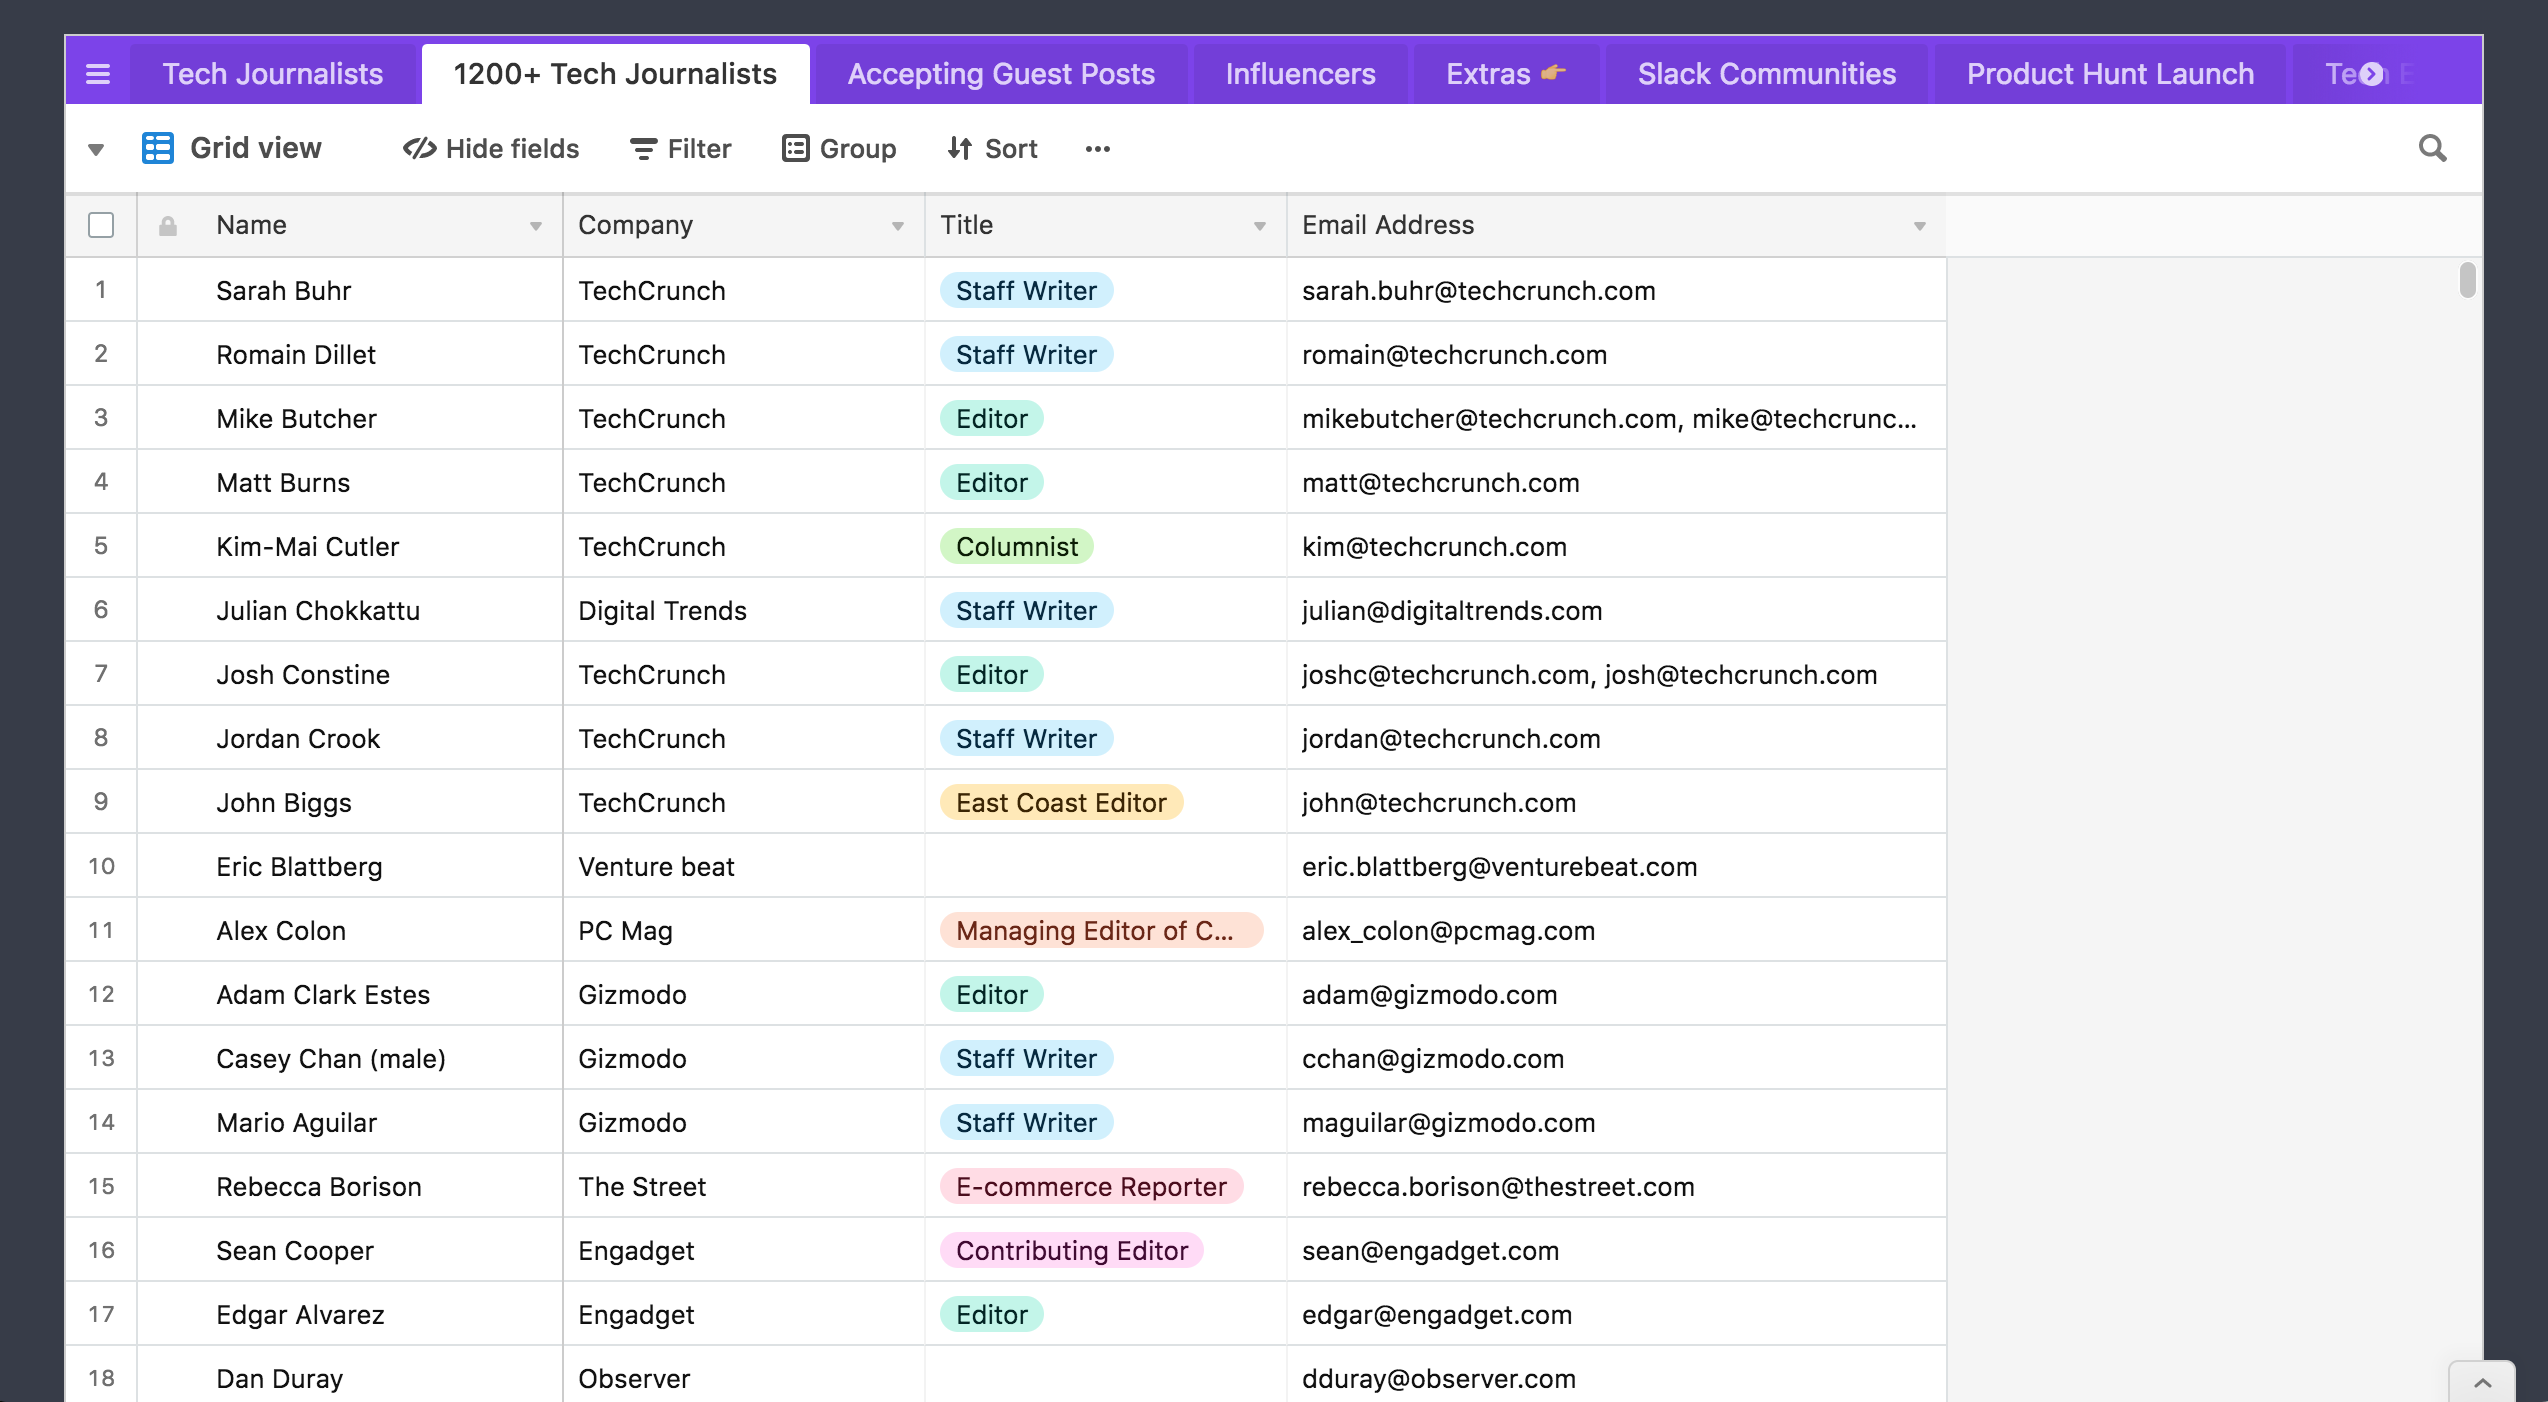Click row number 5

(x=101, y=546)
